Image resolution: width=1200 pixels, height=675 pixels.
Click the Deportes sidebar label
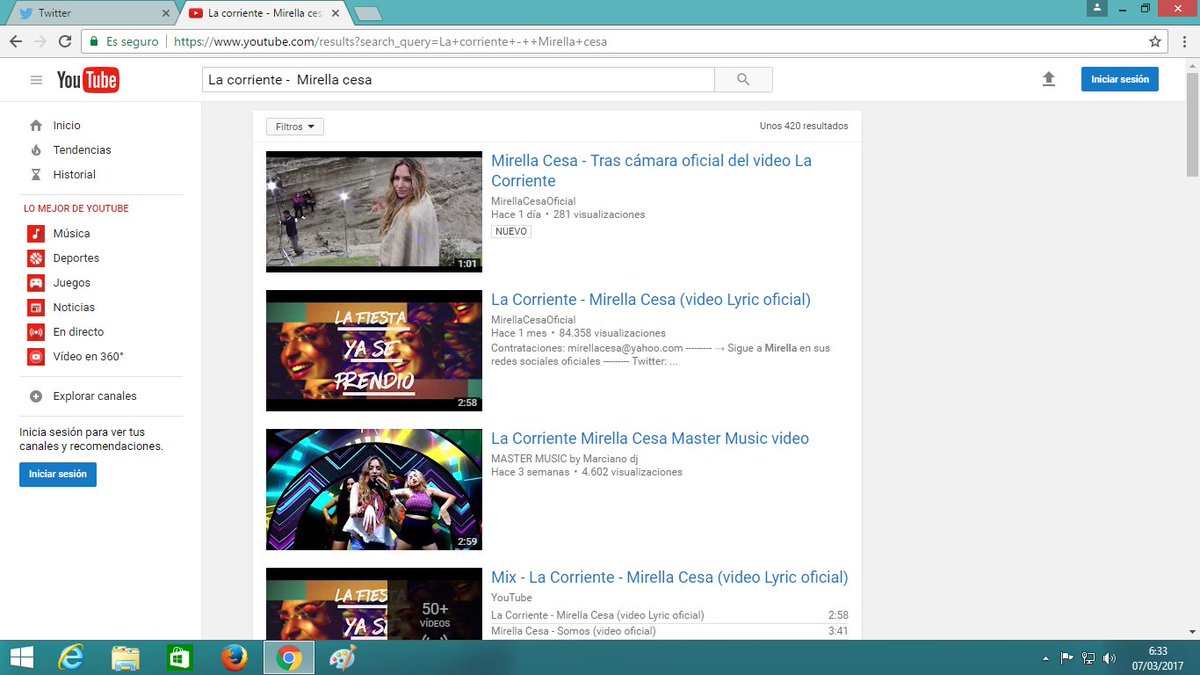coord(76,258)
